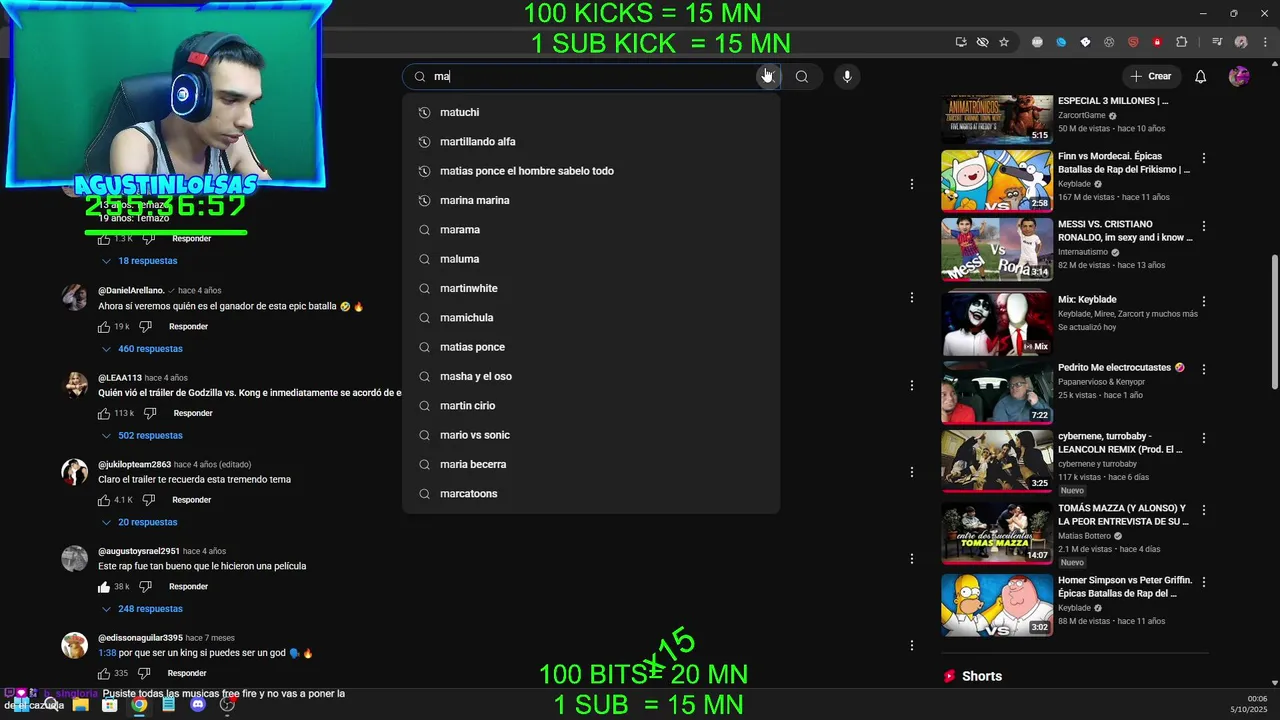Open options for Mix: Keyblade
Viewport: 1280px width, 720px height.
pos(1204,301)
